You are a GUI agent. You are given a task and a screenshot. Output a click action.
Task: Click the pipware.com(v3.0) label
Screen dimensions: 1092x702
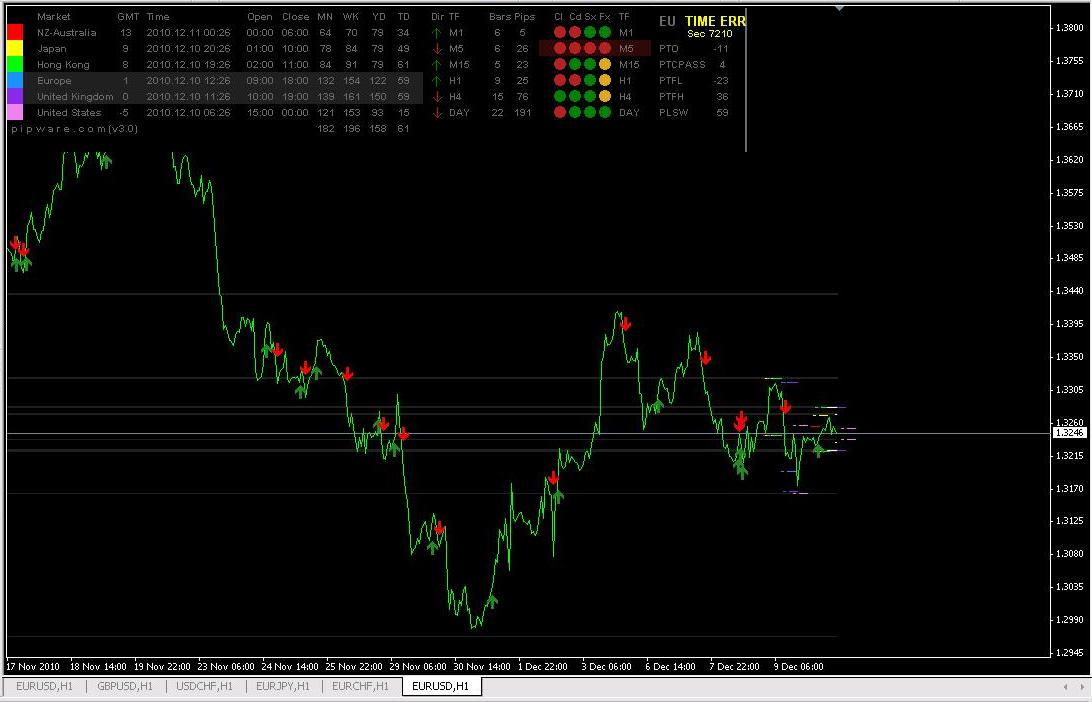75,129
